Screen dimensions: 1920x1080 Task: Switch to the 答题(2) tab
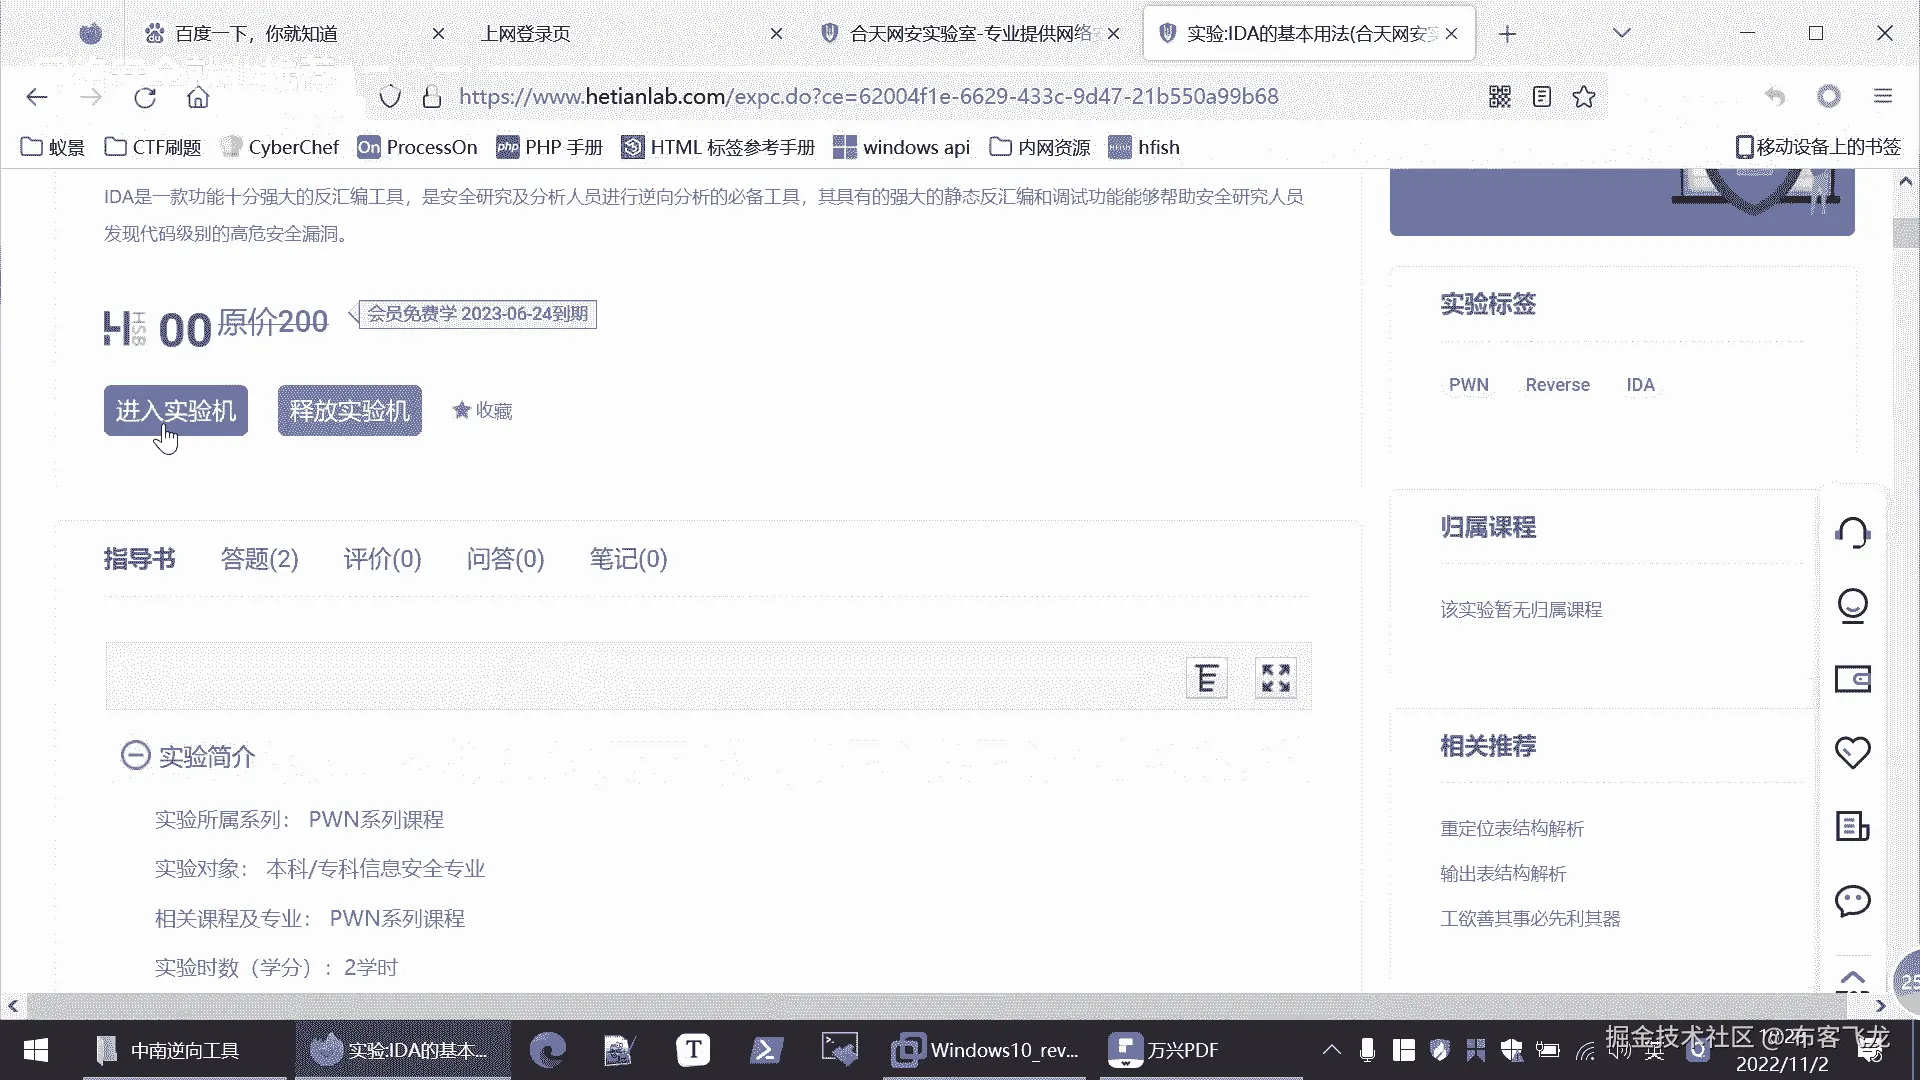coord(259,559)
